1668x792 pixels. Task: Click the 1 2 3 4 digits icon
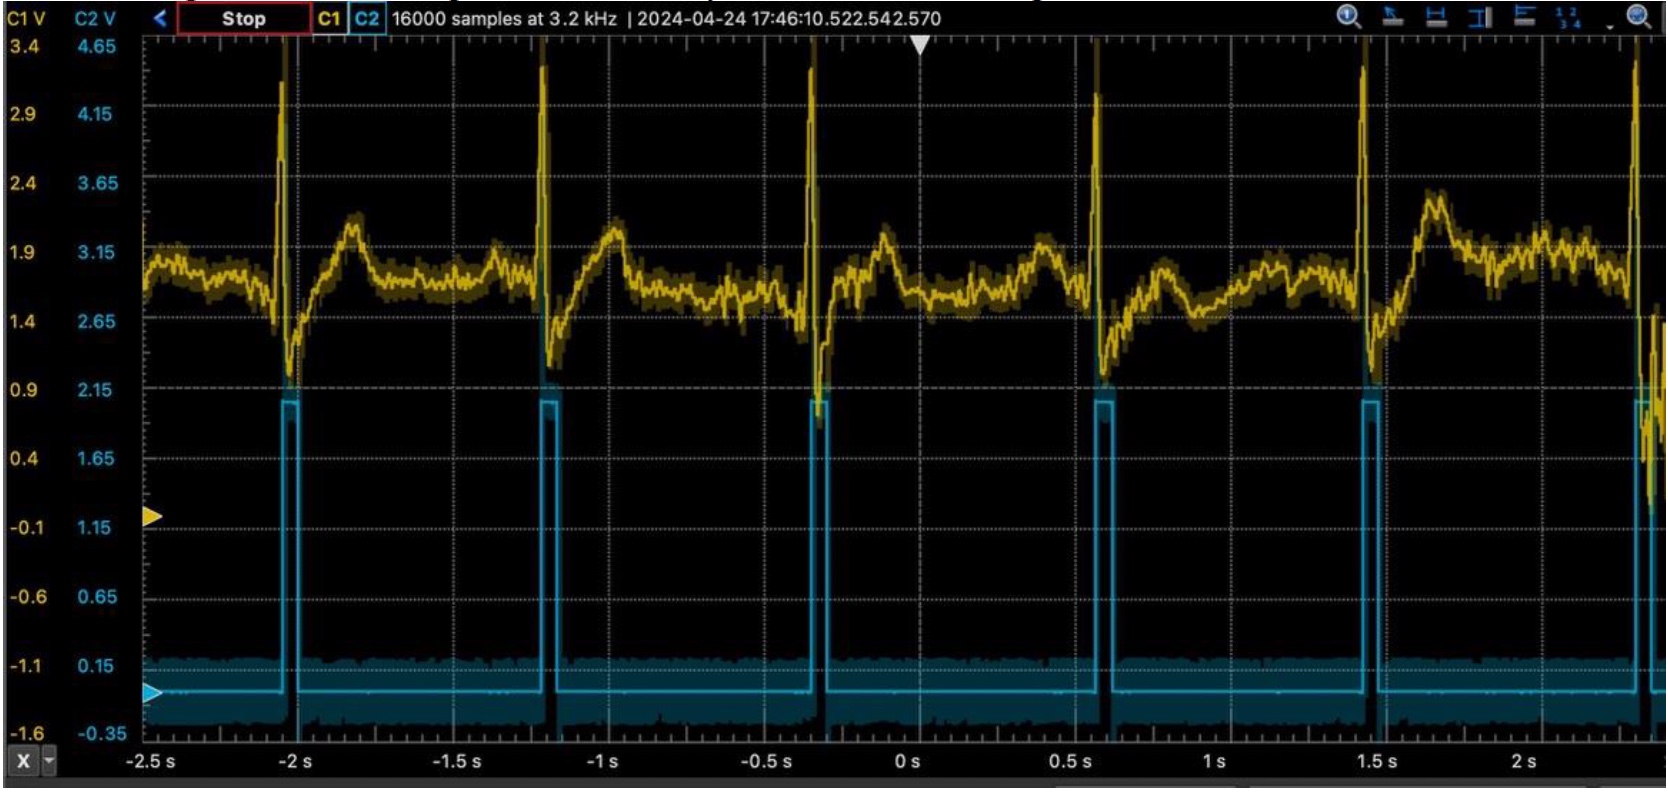point(1568,17)
